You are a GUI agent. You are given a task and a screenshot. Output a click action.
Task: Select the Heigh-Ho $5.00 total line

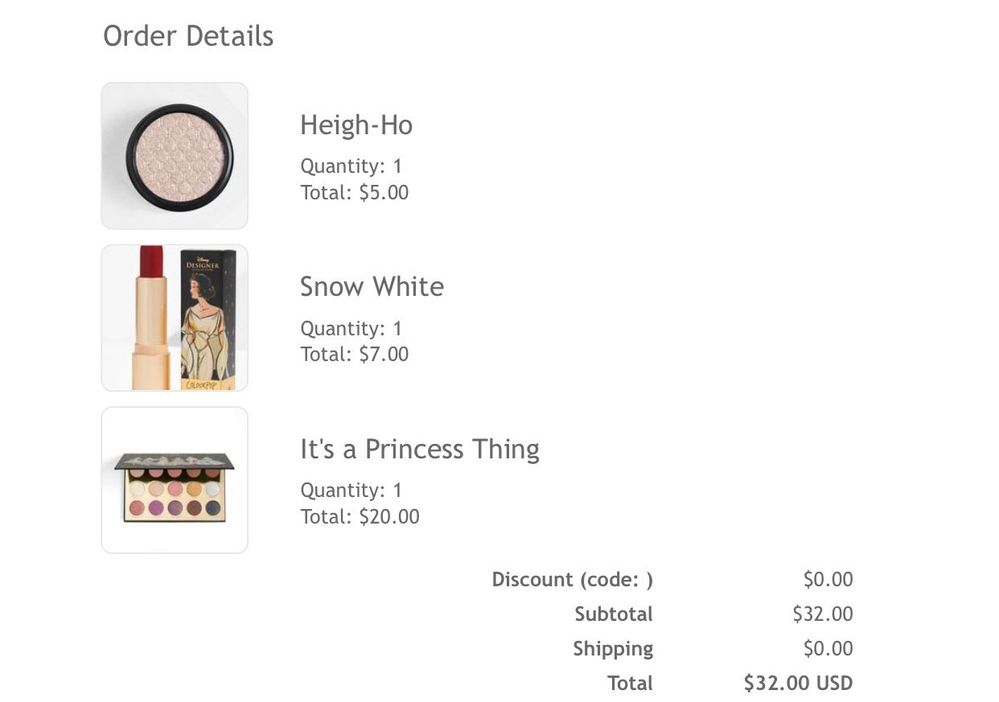point(354,192)
